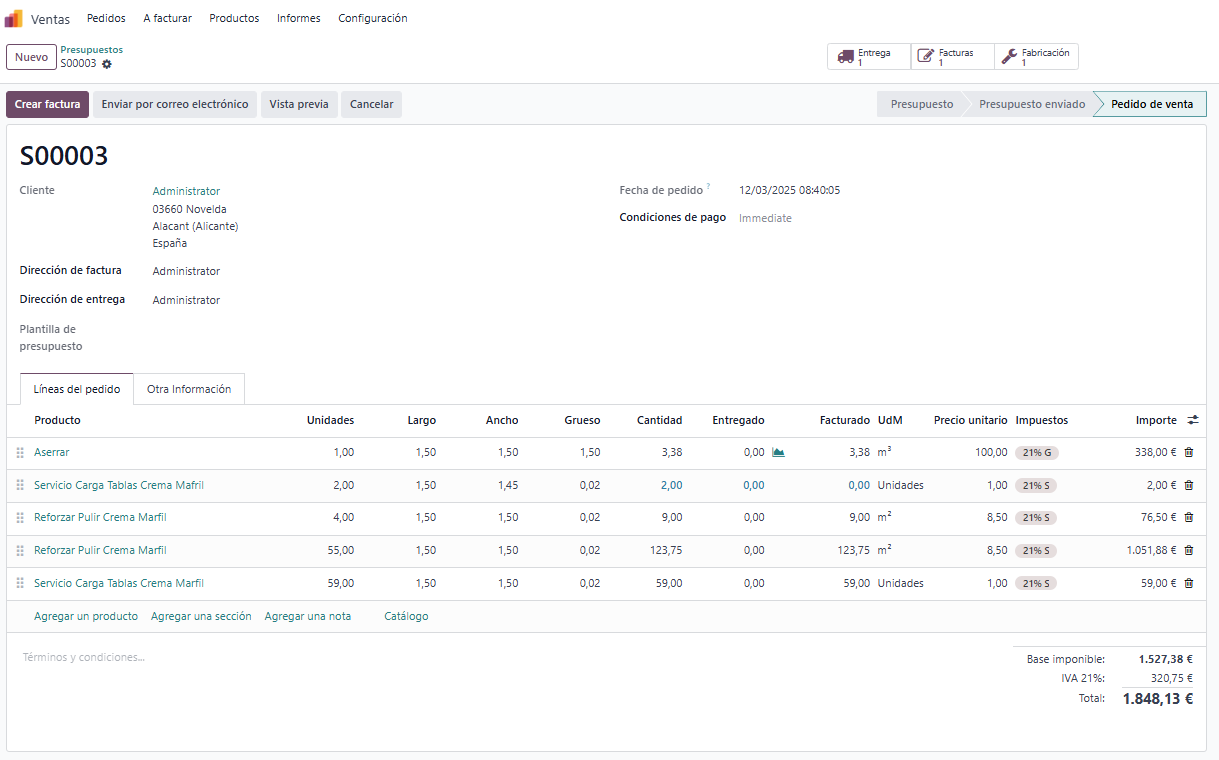Click Enviar por correo electrónico
1219x760 pixels.
tap(175, 104)
